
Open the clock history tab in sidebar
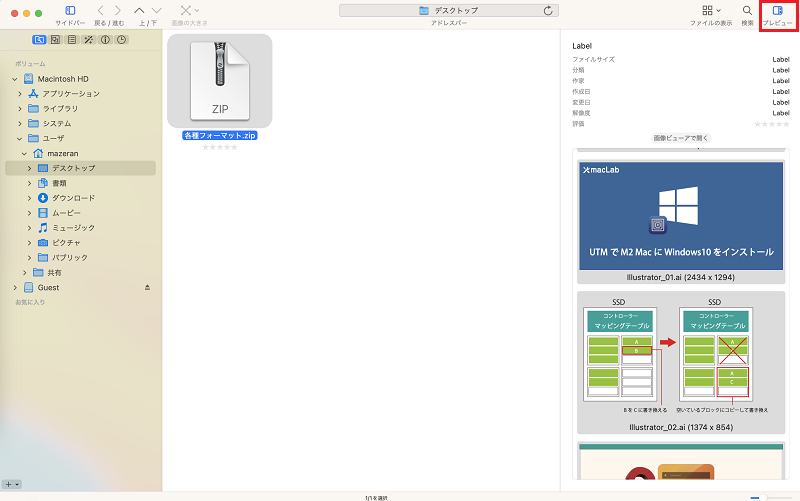(x=121, y=40)
